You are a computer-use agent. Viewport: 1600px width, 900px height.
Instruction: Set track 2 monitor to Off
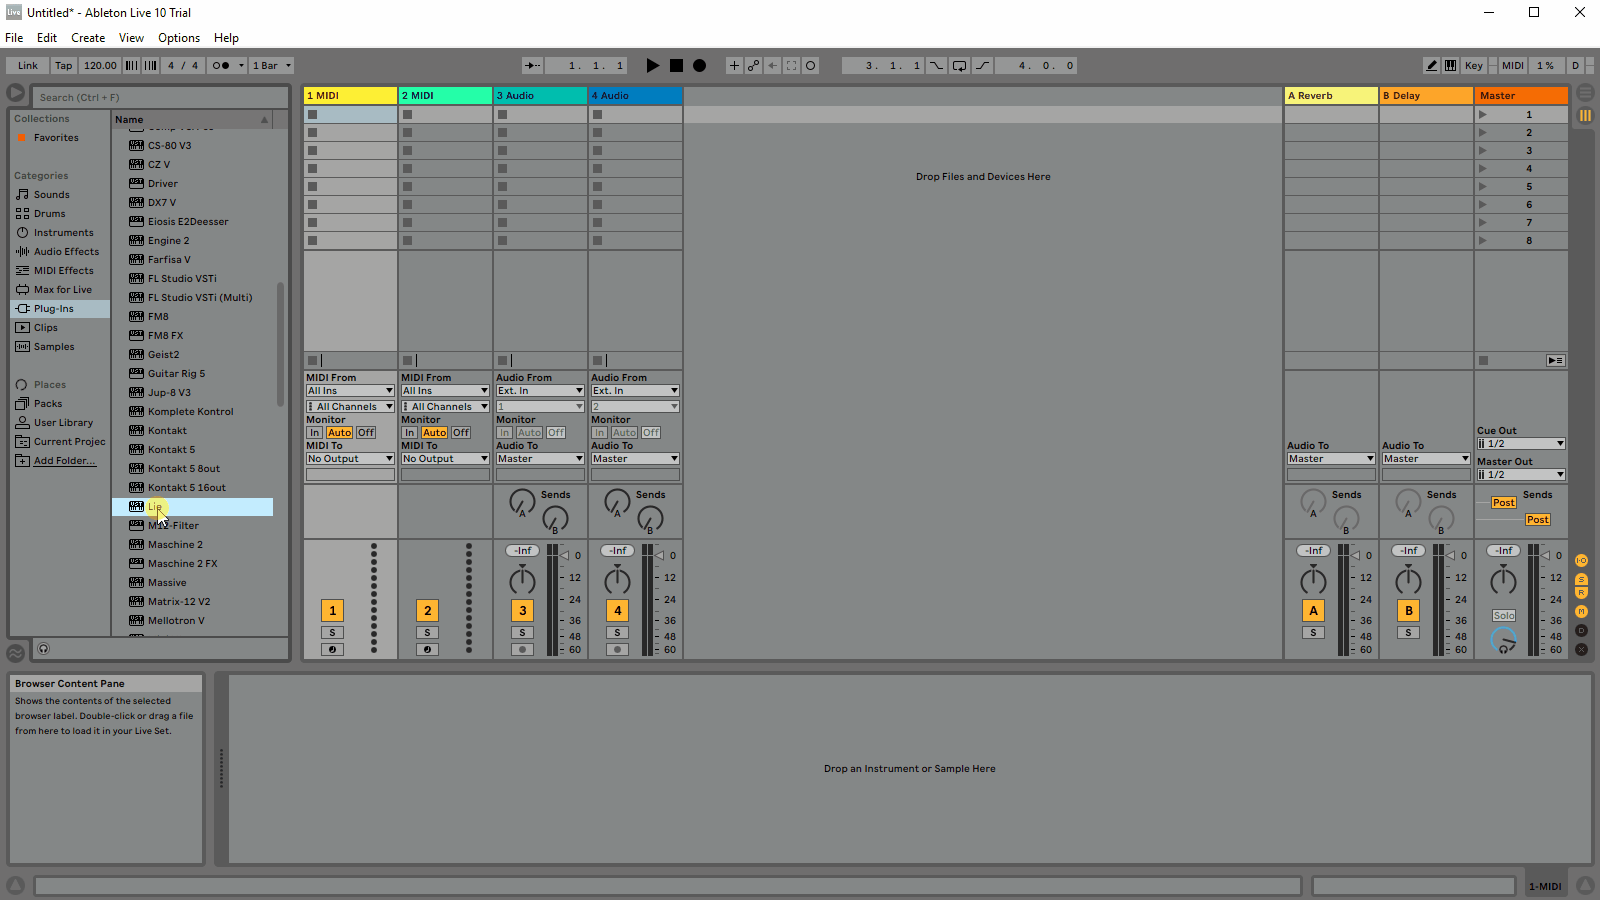tap(461, 433)
